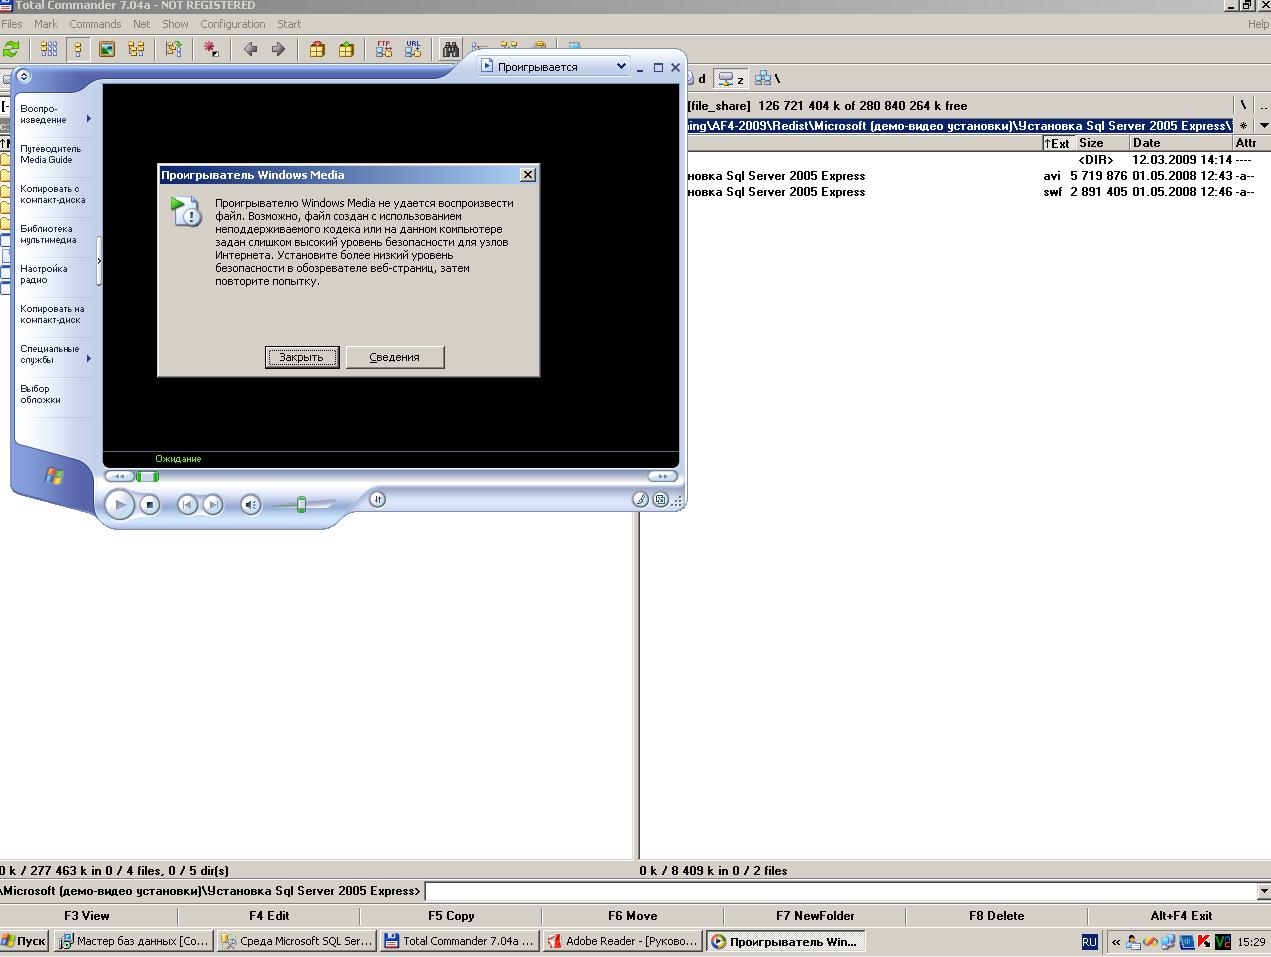Open the Show menu
This screenshot has height=957, width=1271.
point(175,24)
